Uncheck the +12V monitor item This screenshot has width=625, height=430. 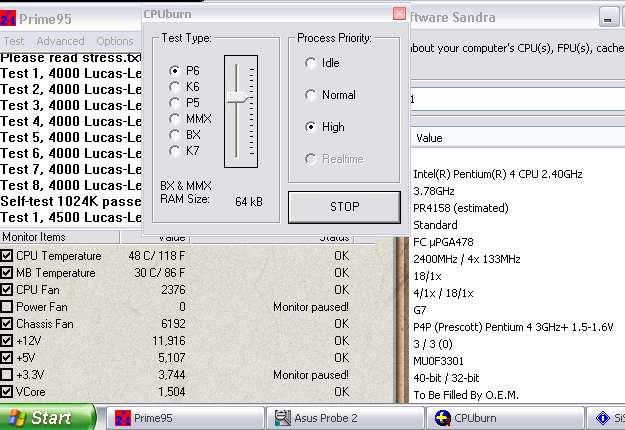6,341
